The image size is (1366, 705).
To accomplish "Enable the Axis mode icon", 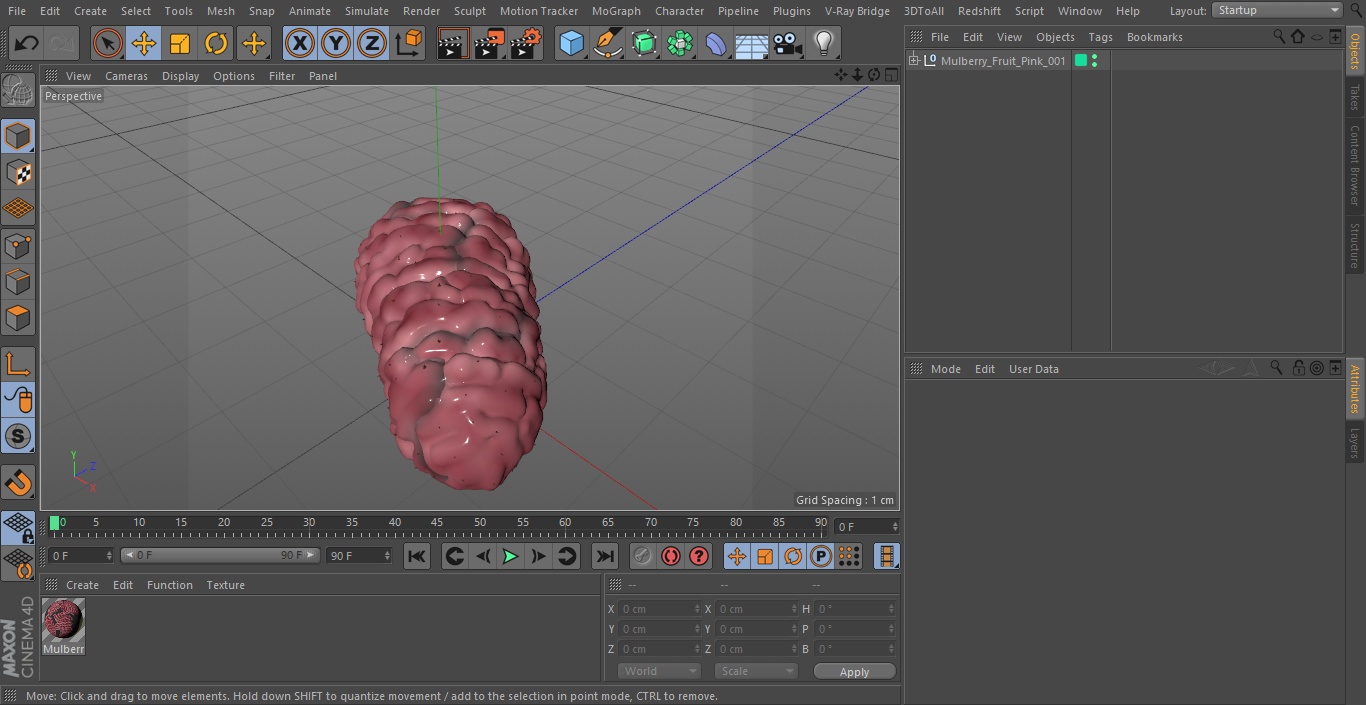I will pyautogui.click(x=18, y=364).
